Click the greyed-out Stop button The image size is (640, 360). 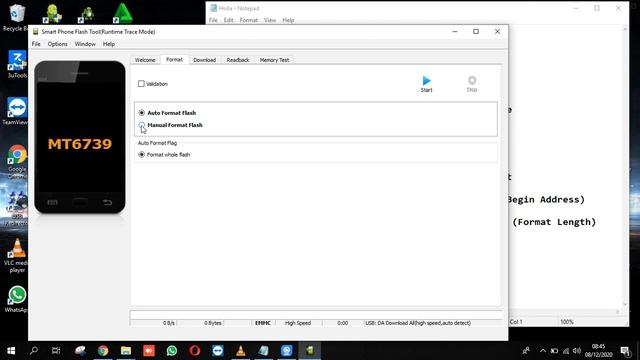(x=471, y=84)
